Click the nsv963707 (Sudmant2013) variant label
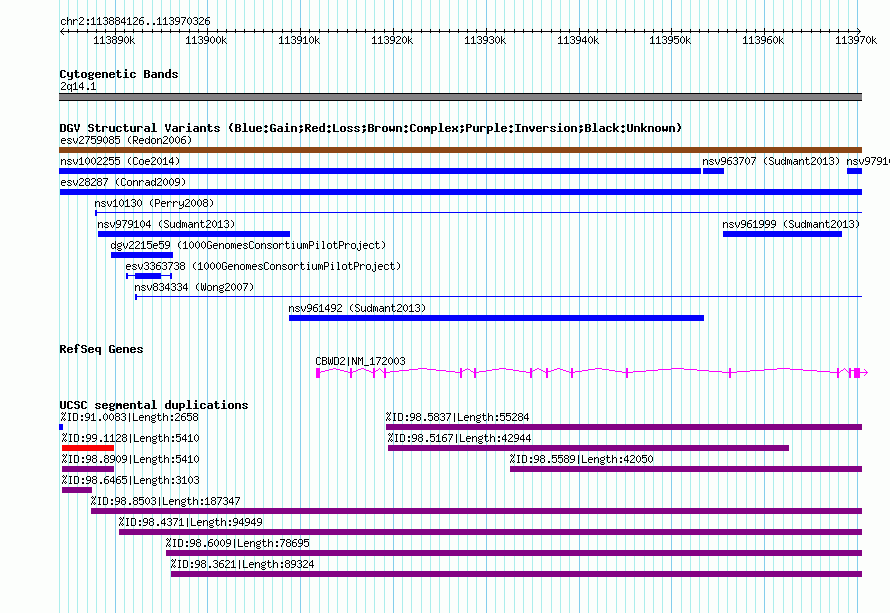 tap(771, 161)
